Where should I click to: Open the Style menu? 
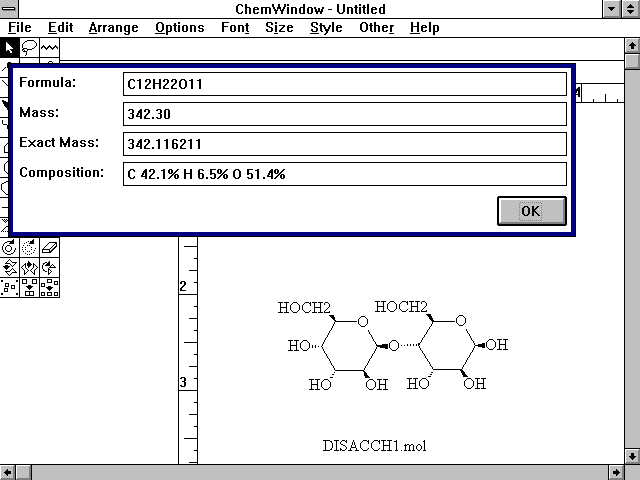(326, 28)
